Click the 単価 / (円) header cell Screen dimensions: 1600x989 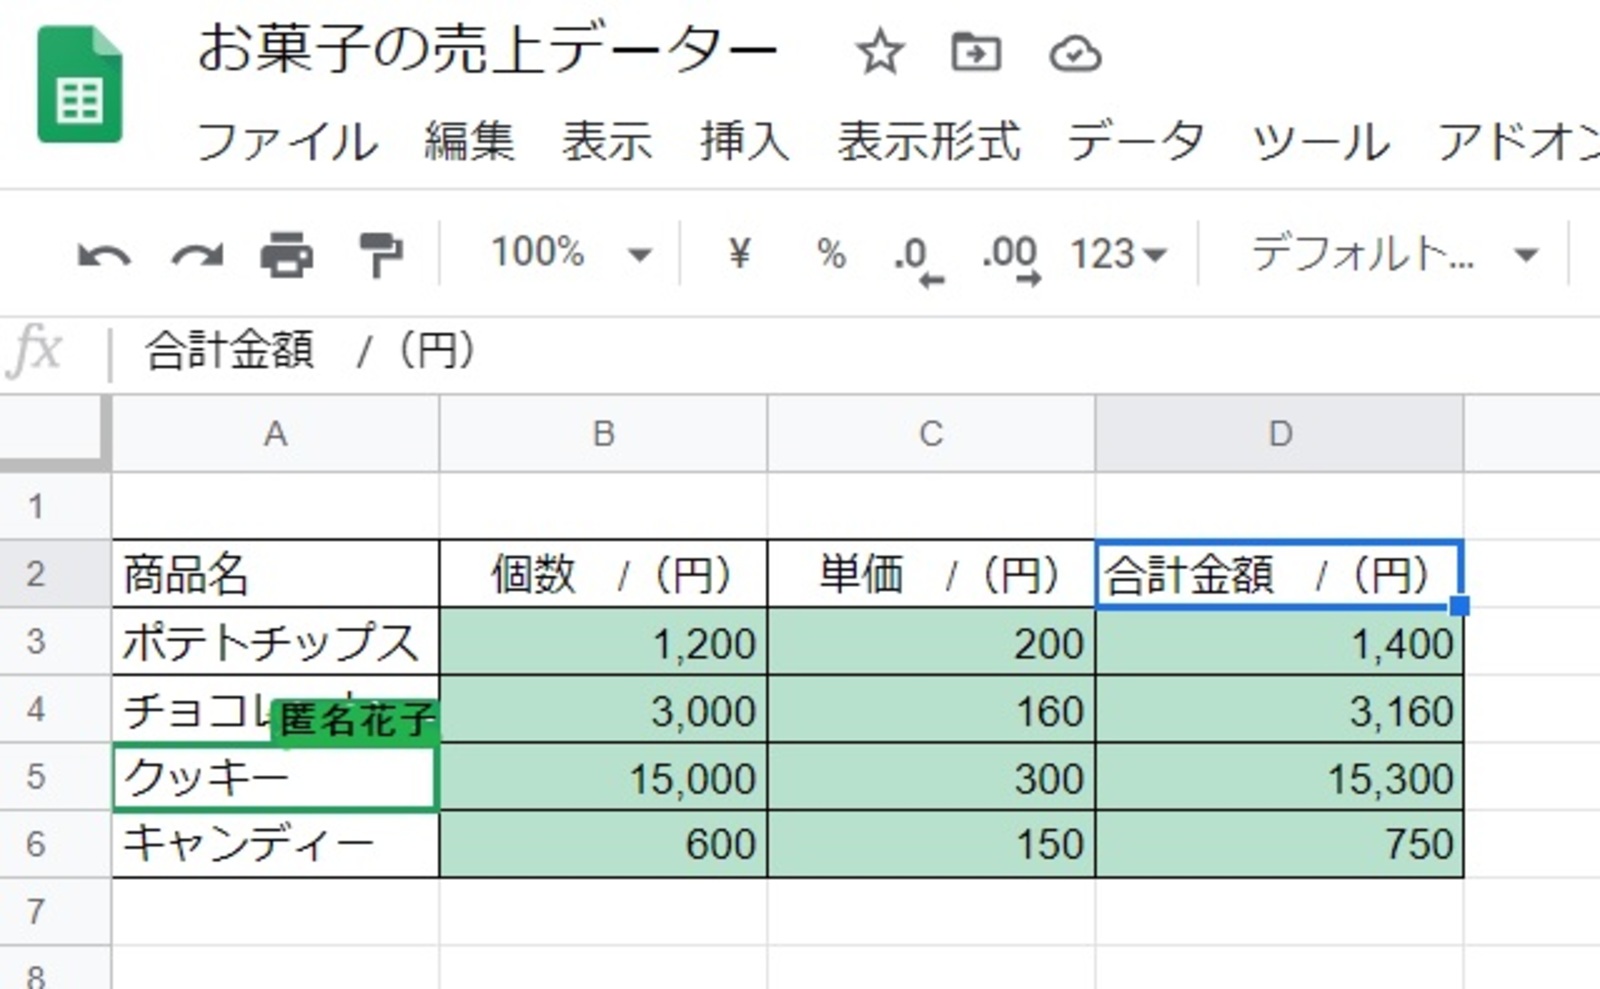pos(931,574)
